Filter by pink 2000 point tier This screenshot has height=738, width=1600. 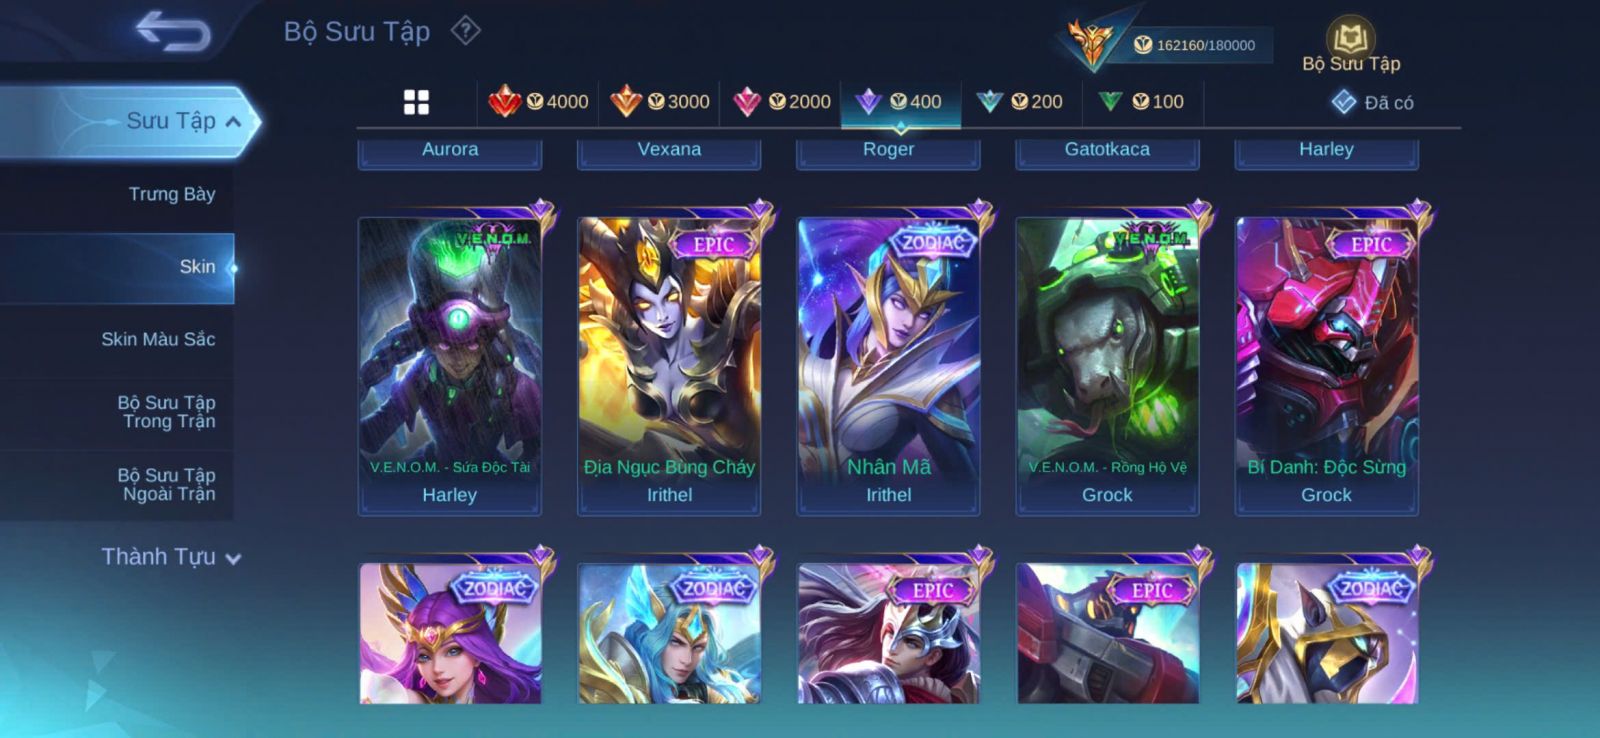click(x=781, y=102)
